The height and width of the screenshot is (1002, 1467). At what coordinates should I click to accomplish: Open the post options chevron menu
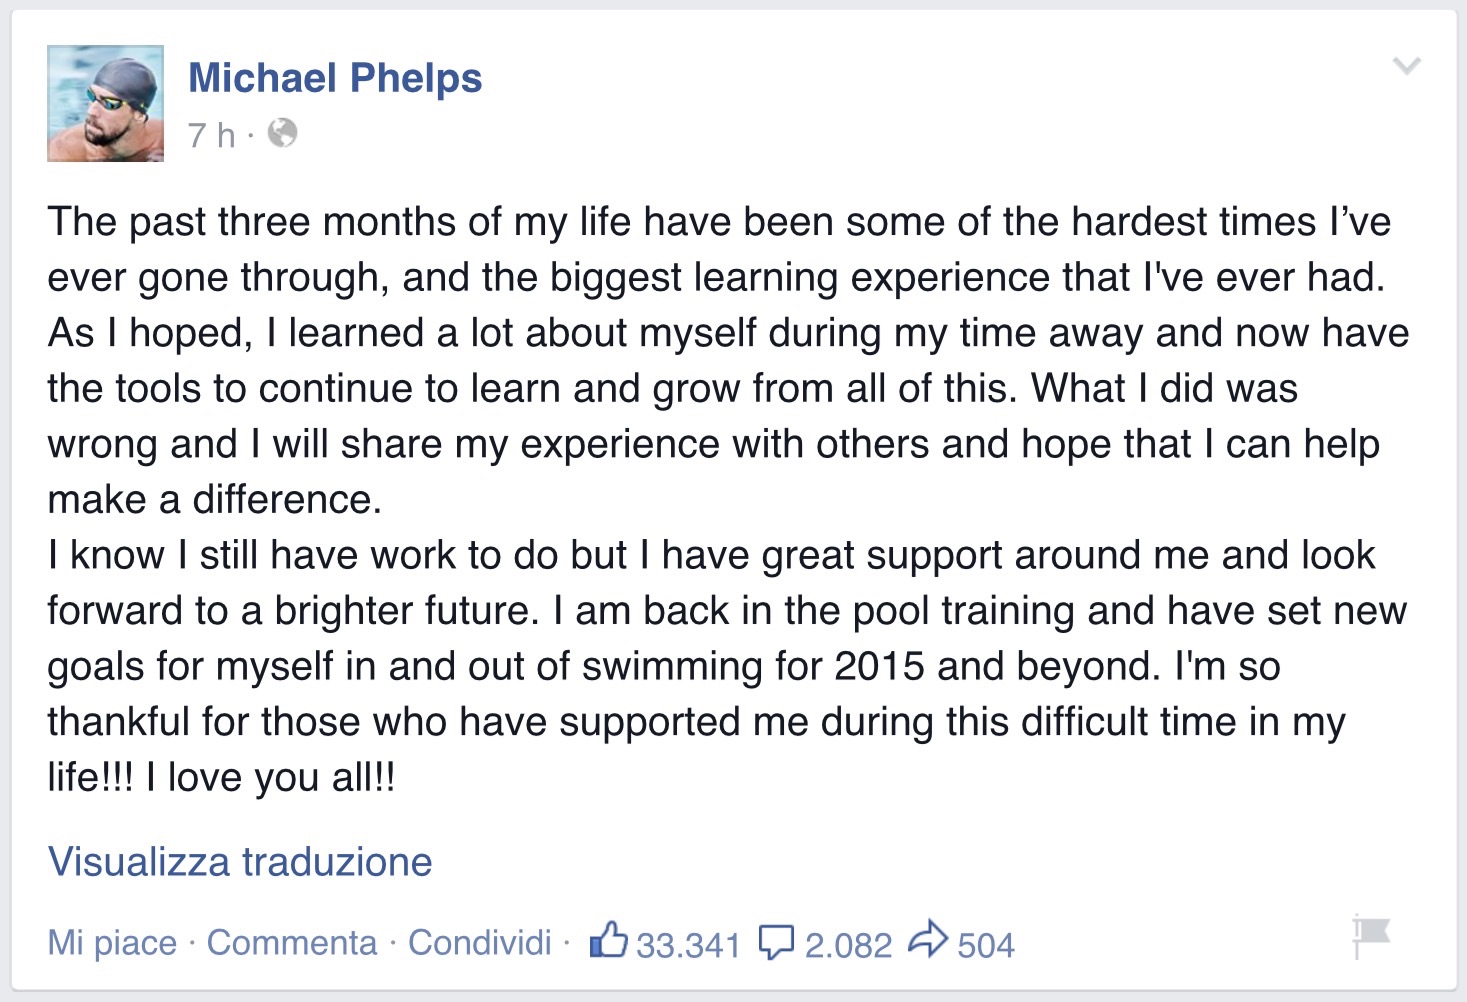click(1406, 67)
